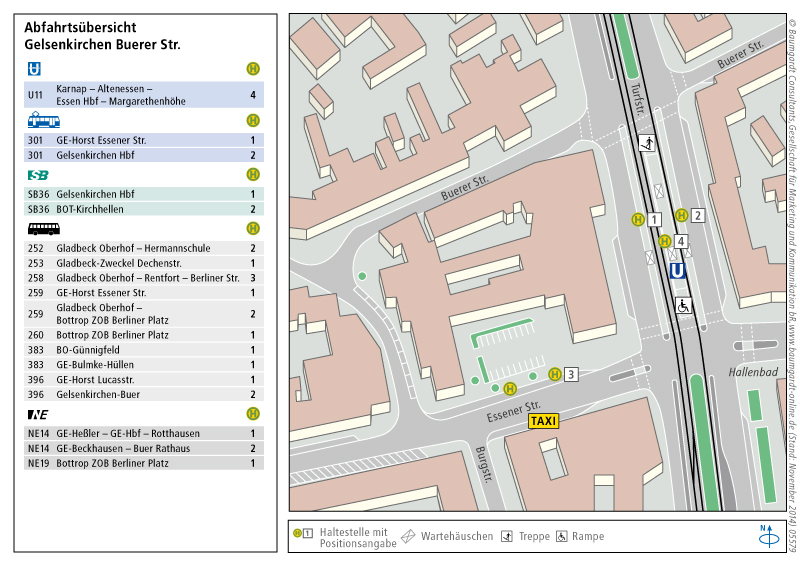This screenshot has width=800, height=566.
Task: Select the 260 Bottrop ZOB Berliner Platz row
Action: coord(144,335)
